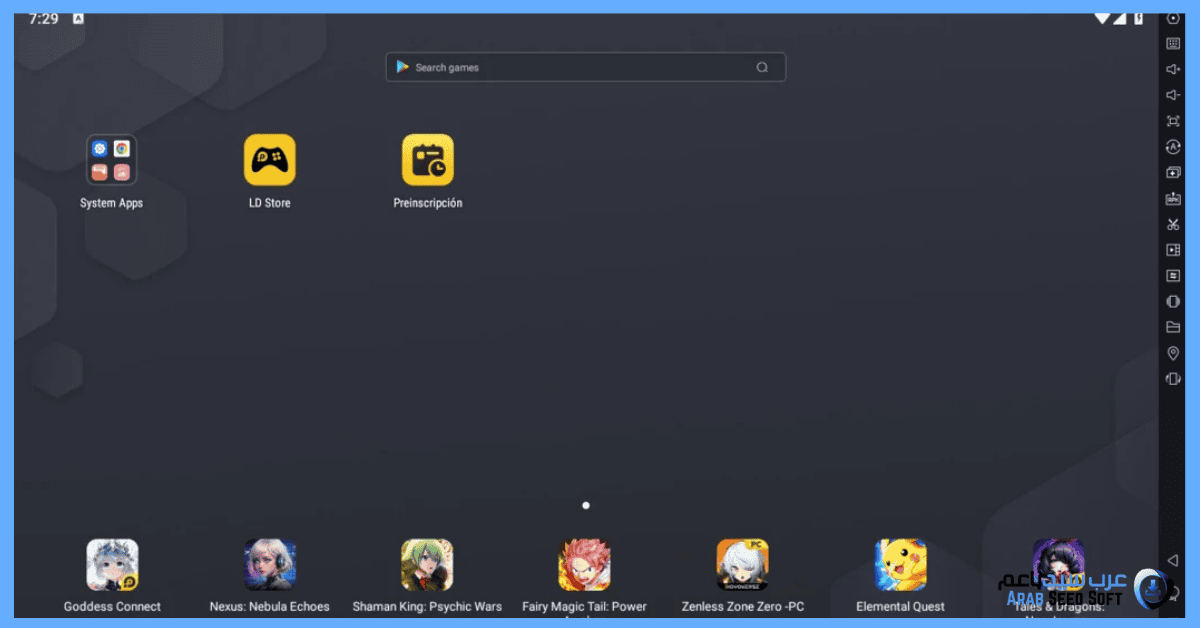The image size is (1200, 628).
Task: Open Shaman King: Psychic Wars
Action: [x=427, y=565]
